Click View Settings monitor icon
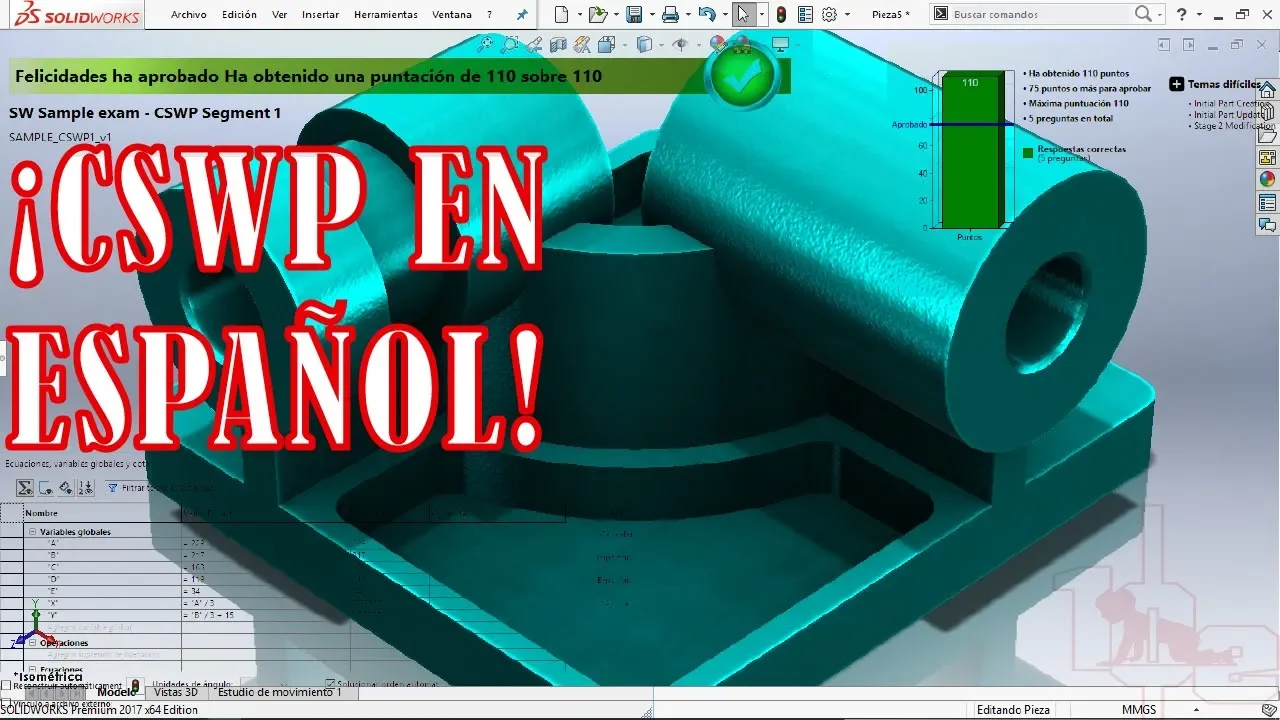The width and height of the screenshot is (1280, 720). [780, 44]
